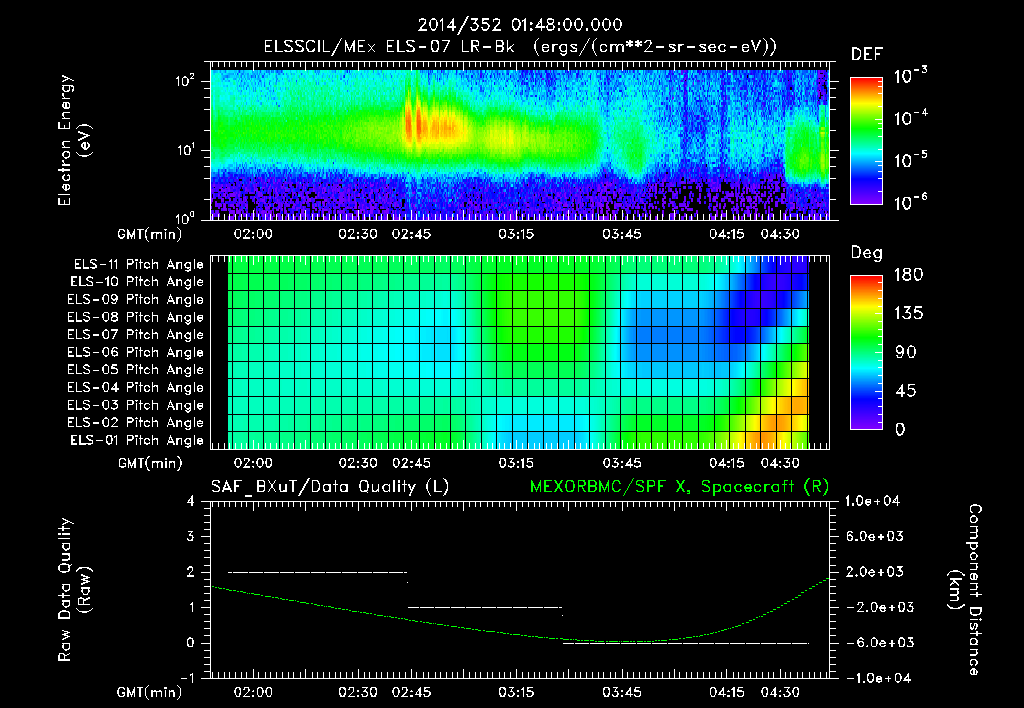Click the 180 value on Deg scale
Viewport: 1024px width, 708px height.
pyautogui.click(x=908, y=275)
